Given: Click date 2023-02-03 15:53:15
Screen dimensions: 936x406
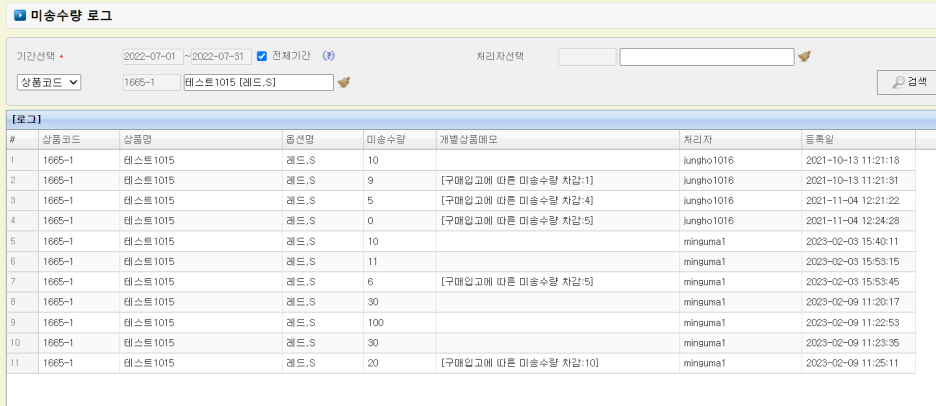Looking at the screenshot, I should pos(852,262).
